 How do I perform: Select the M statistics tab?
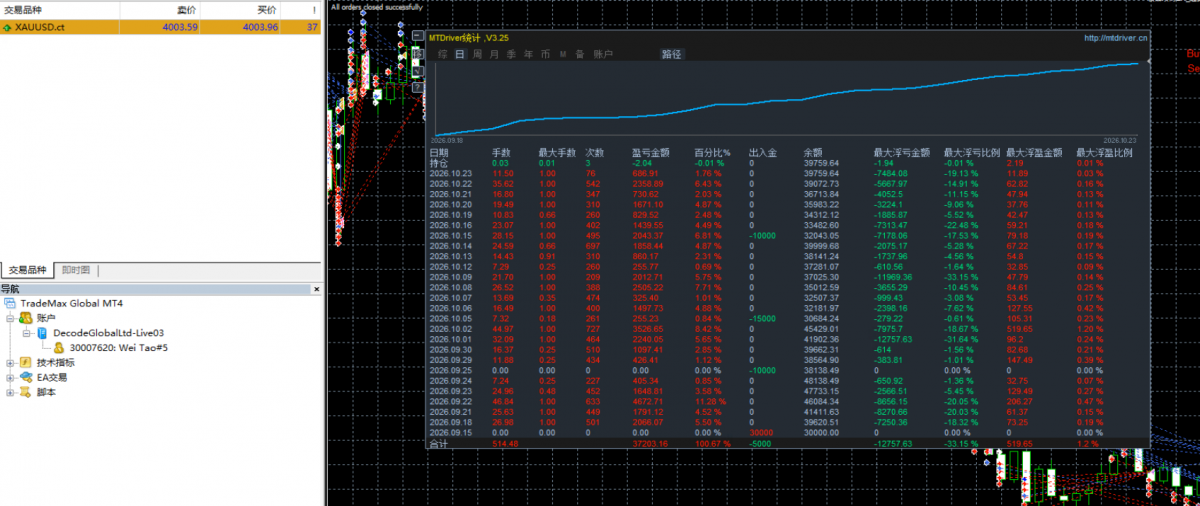563,54
